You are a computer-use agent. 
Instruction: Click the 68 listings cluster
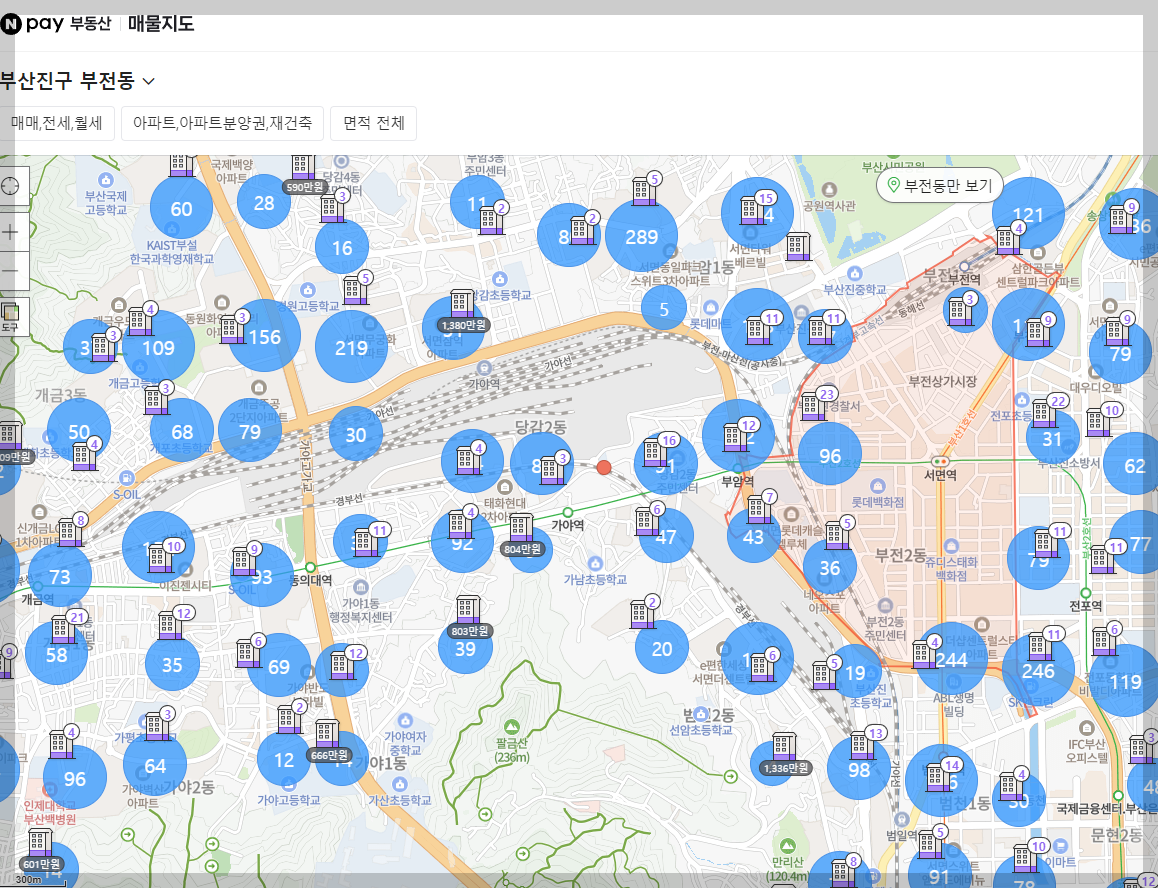pyautogui.click(x=182, y=431)
